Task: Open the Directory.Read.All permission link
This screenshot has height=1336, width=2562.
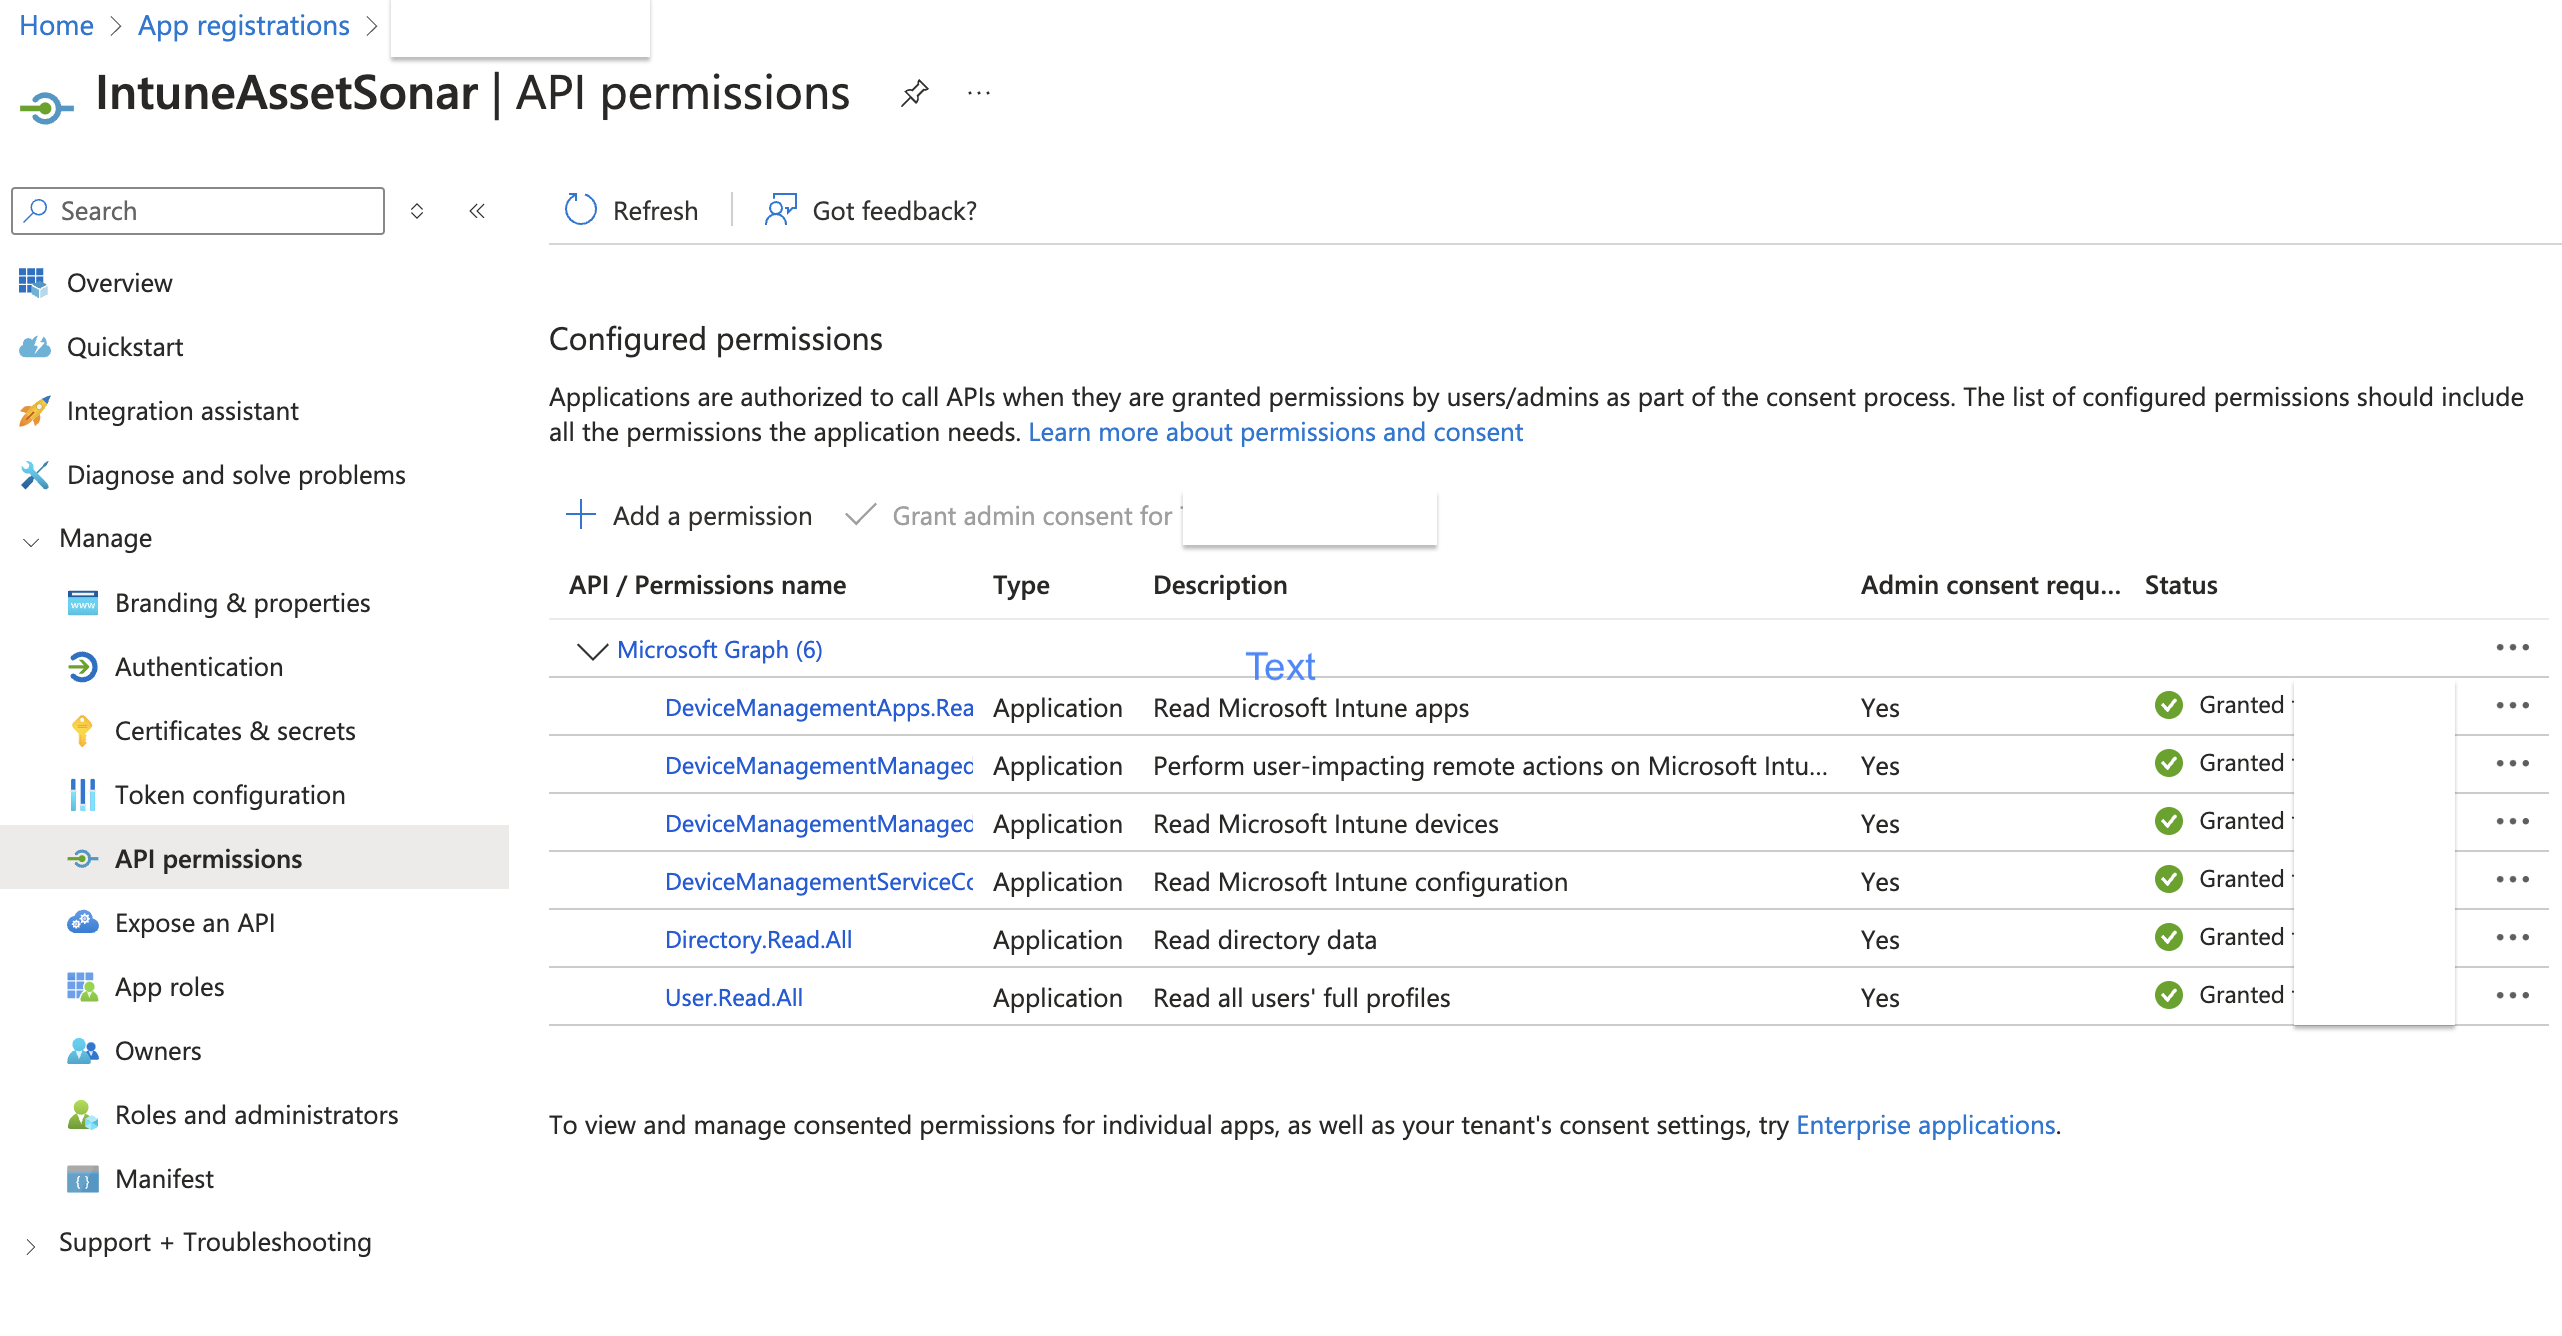Action: [758, 939]
